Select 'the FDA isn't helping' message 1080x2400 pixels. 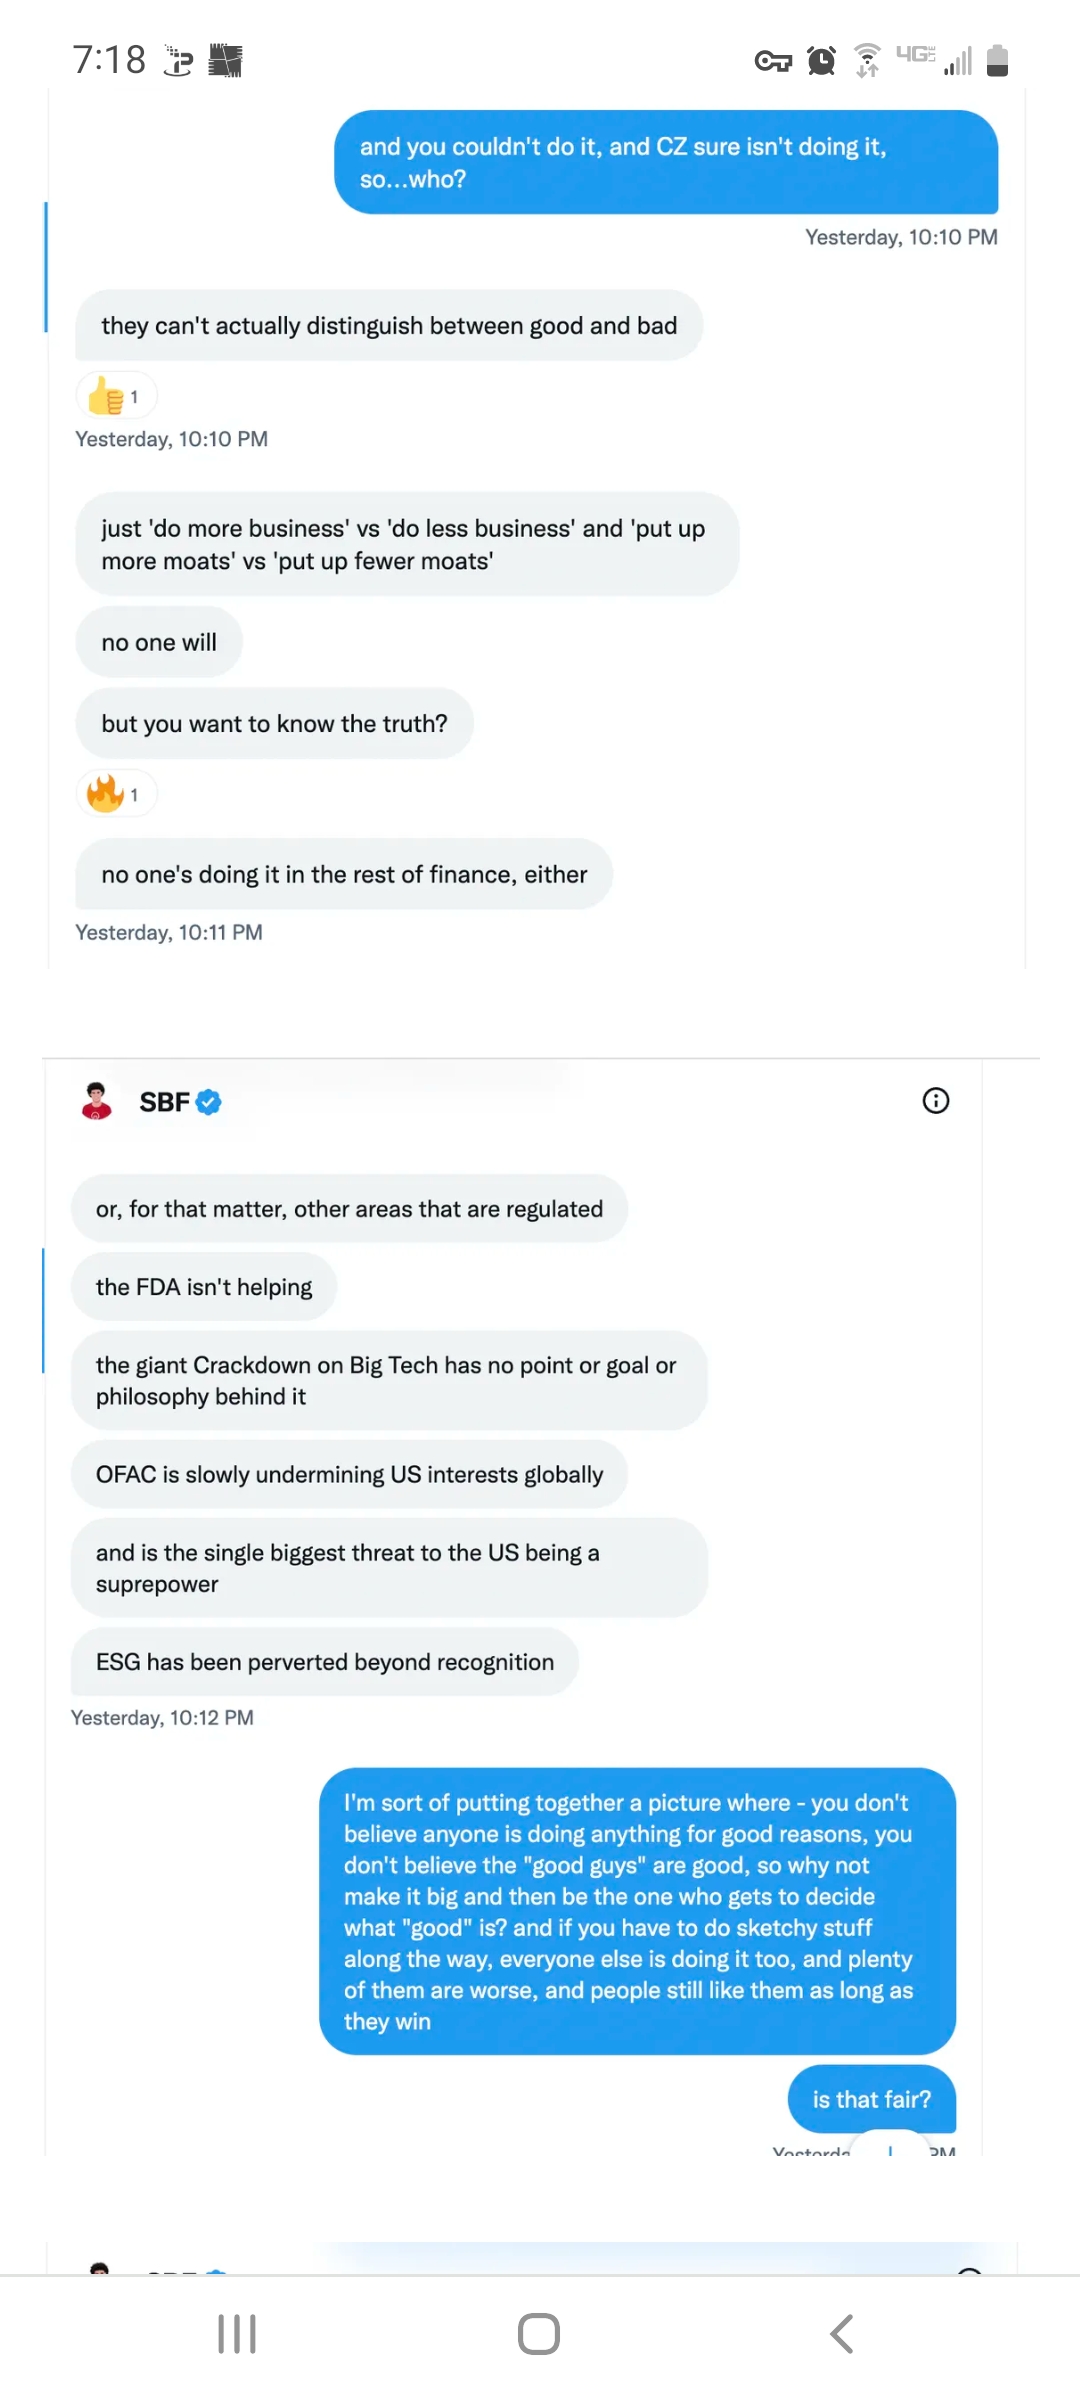coord(204,1287)
